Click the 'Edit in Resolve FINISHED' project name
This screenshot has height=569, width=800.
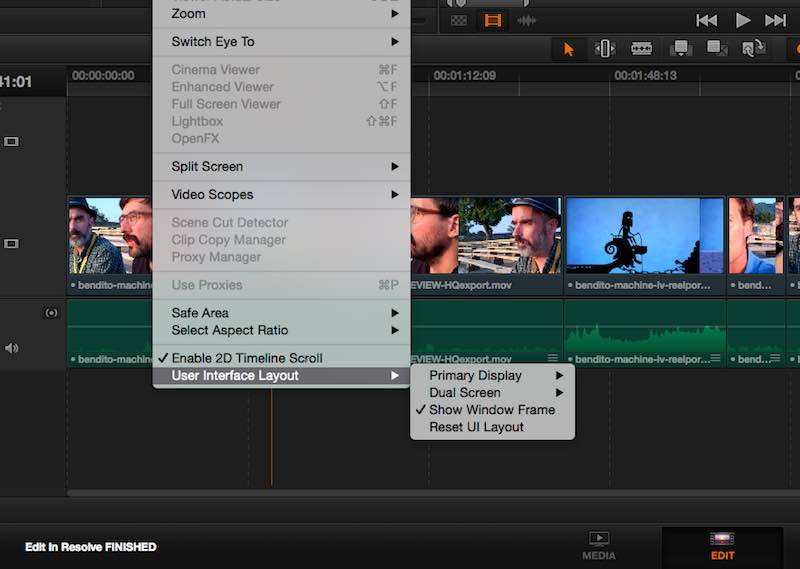(91, 547)
